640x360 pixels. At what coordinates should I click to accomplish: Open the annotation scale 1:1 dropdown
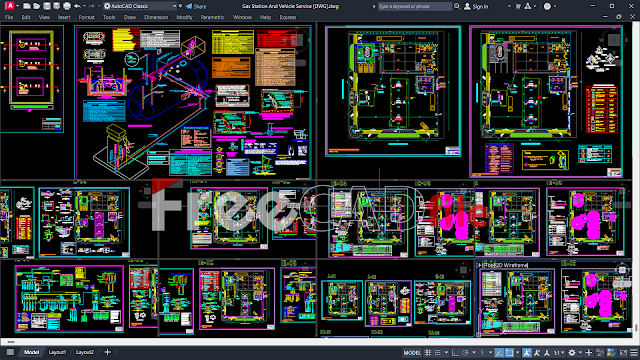pyautogui.click(x=558, y=352)
